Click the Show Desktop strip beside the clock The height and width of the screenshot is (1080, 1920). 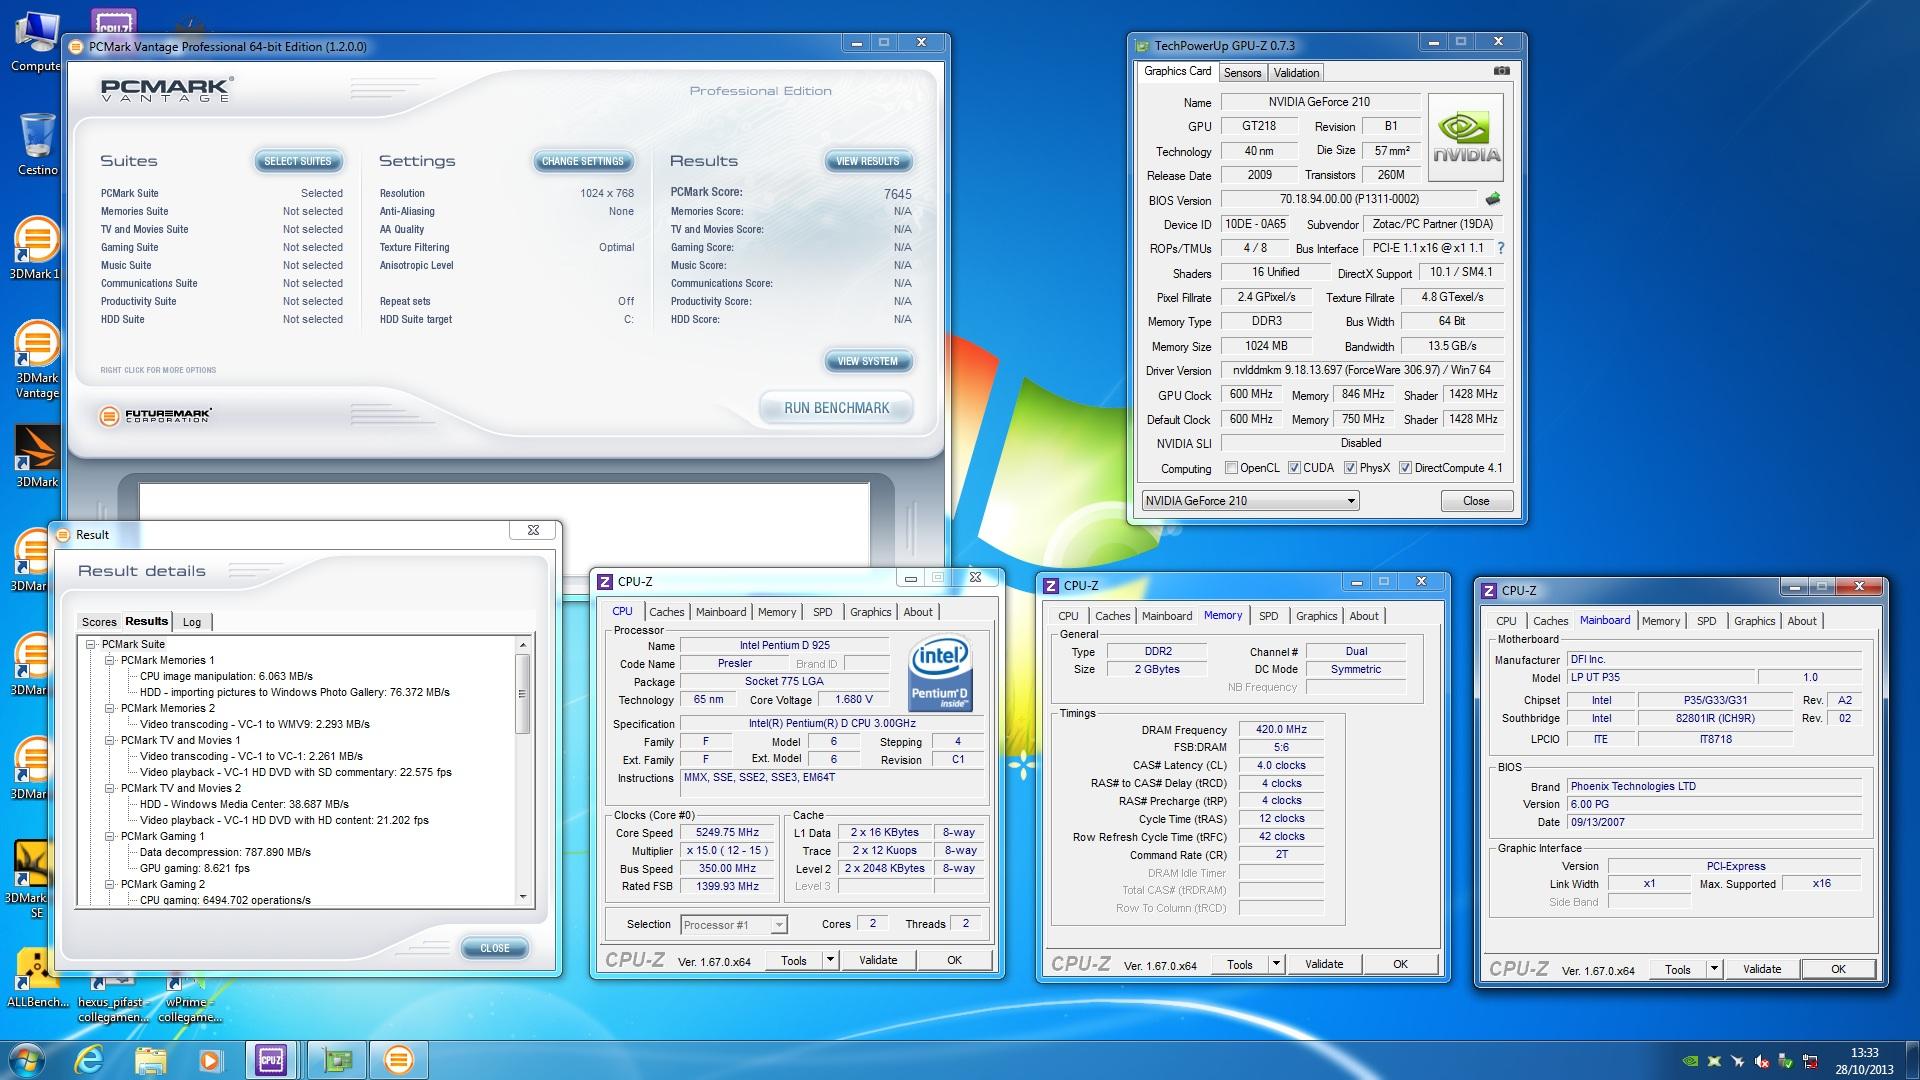coord(1912,1060)
